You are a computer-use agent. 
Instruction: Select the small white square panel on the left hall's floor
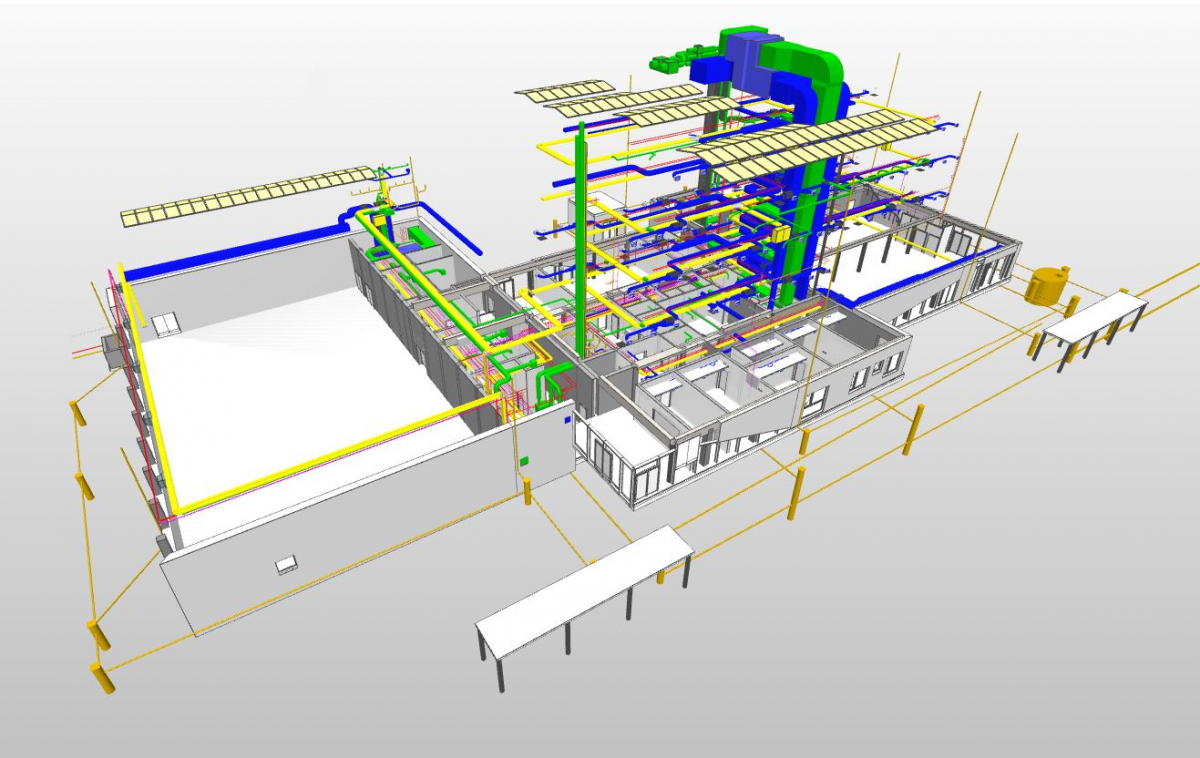pos(167,321)
